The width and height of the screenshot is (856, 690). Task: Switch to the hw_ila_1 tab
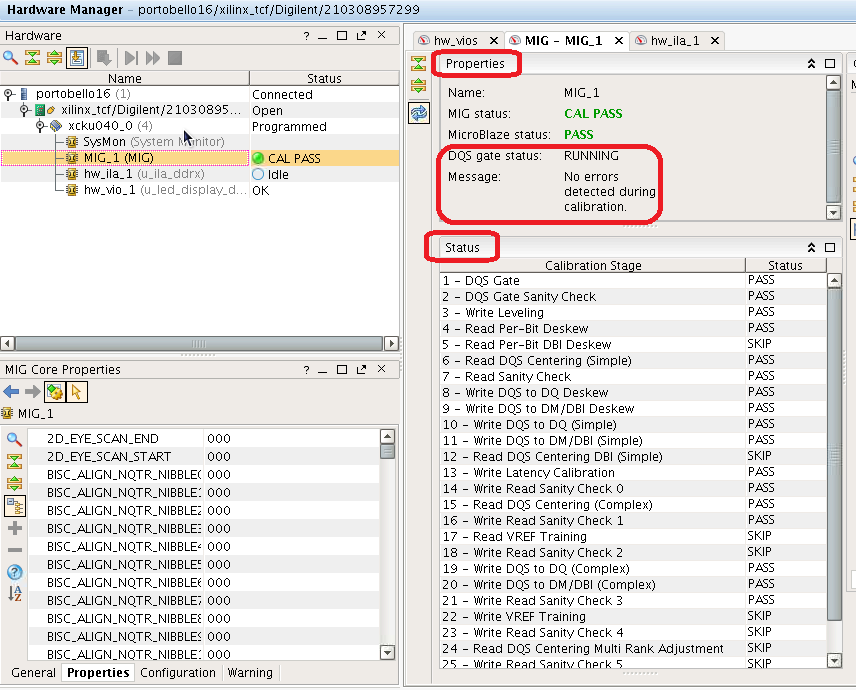[x=675, y=41]
